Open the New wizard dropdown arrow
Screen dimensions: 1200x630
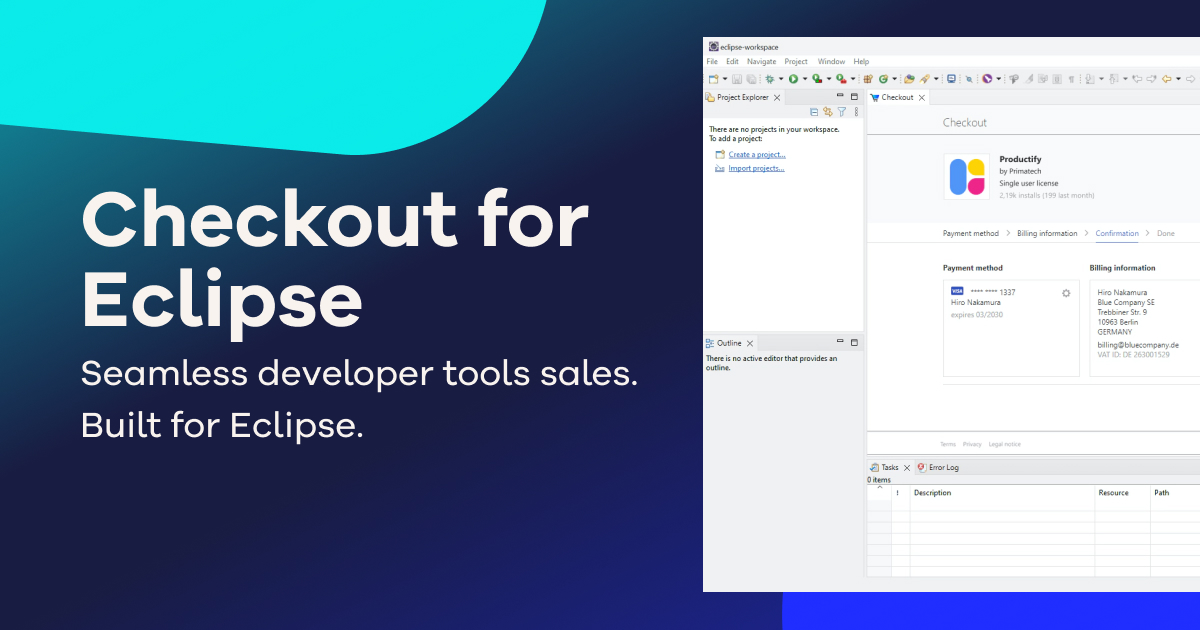[x=724, y=78]
